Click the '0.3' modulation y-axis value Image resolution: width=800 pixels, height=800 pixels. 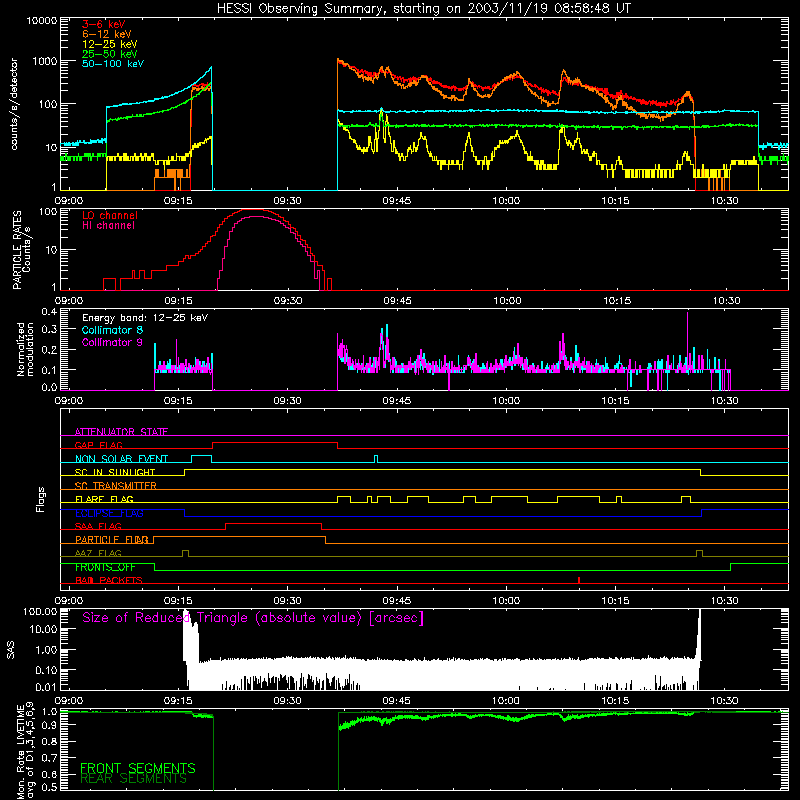(49, 329)
